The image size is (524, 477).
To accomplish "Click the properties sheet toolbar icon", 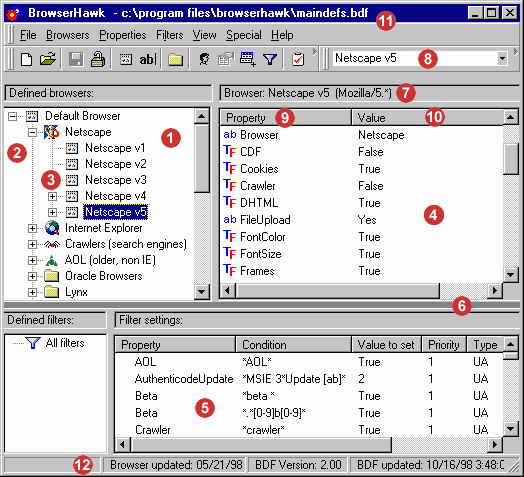I will coord(226,59).
